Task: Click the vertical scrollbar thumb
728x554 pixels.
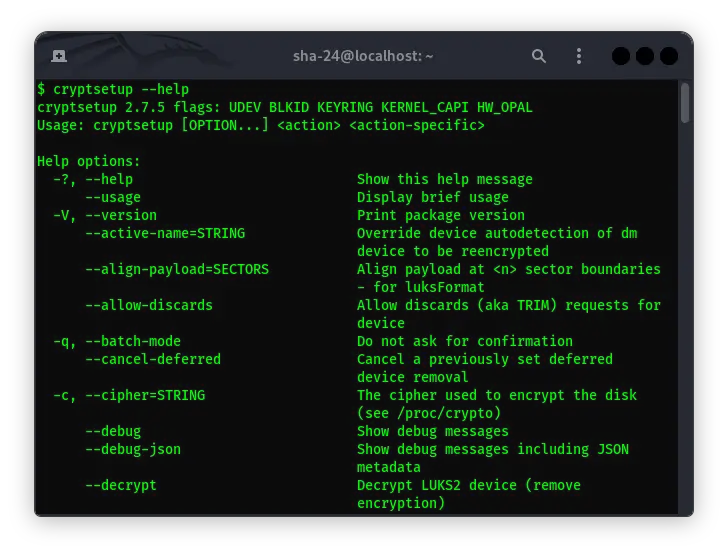Action: (x=685, y=103)
